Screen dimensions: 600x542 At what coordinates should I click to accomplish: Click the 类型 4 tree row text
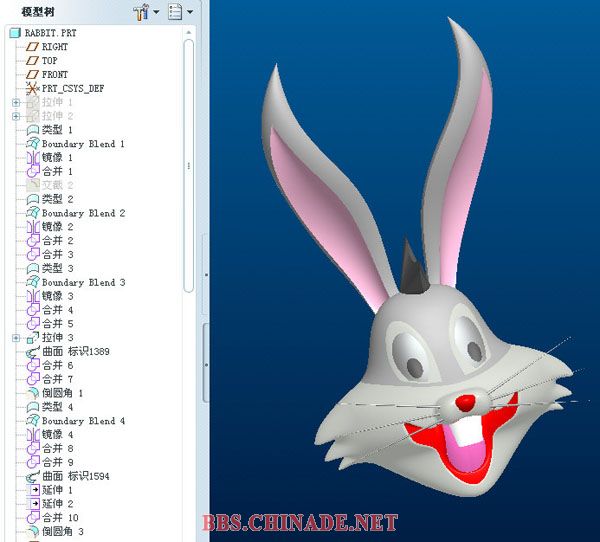click(57, 407)
